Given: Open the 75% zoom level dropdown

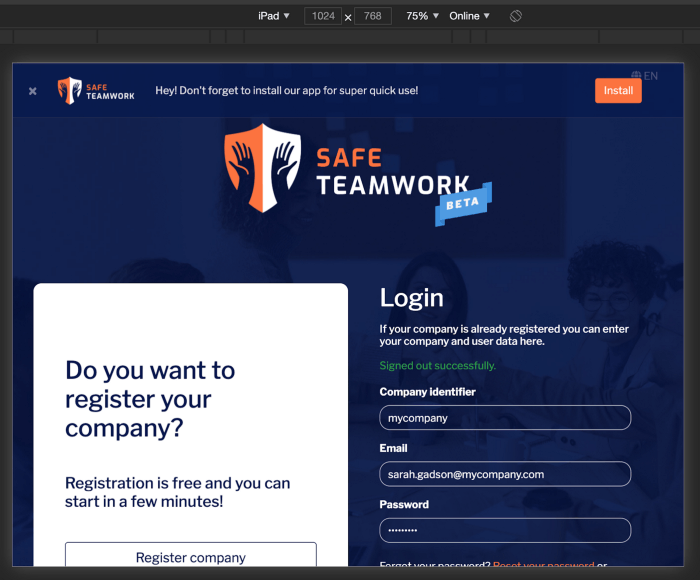Looking at the screenshot, I should click(422, 16).
